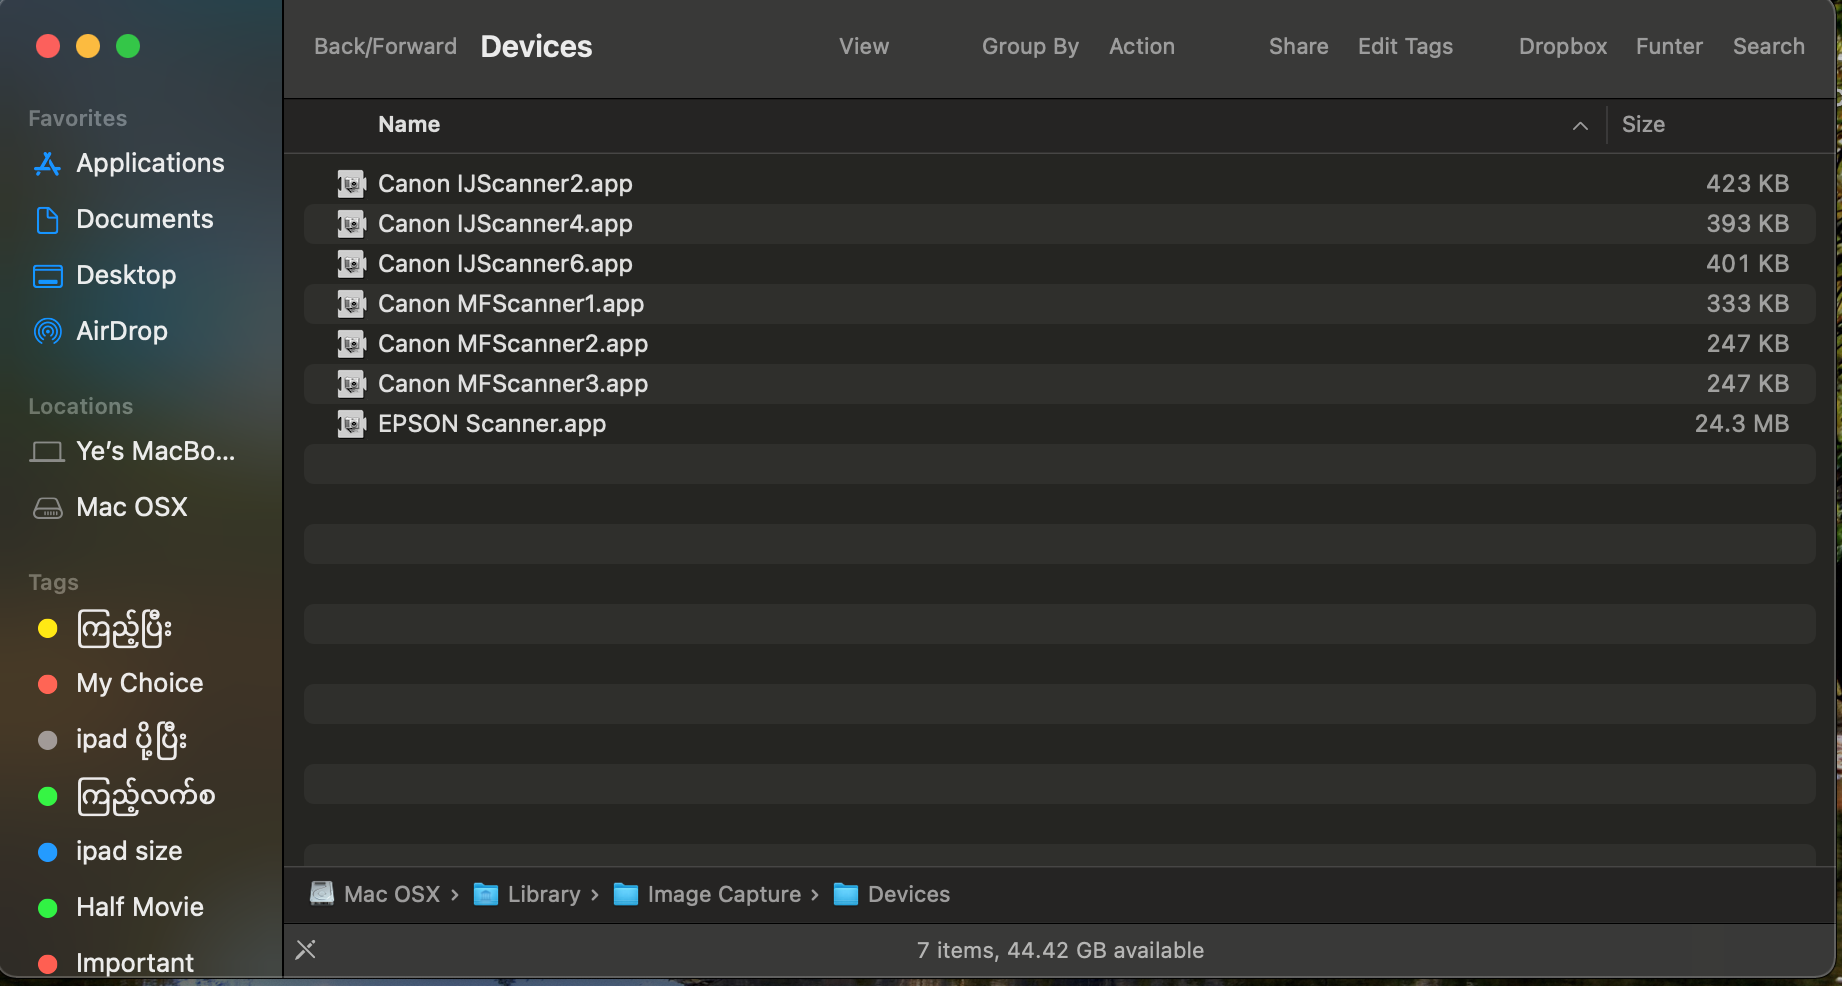Click the Search toolbar item
1842x986 pixels.
pos(1769,46)
